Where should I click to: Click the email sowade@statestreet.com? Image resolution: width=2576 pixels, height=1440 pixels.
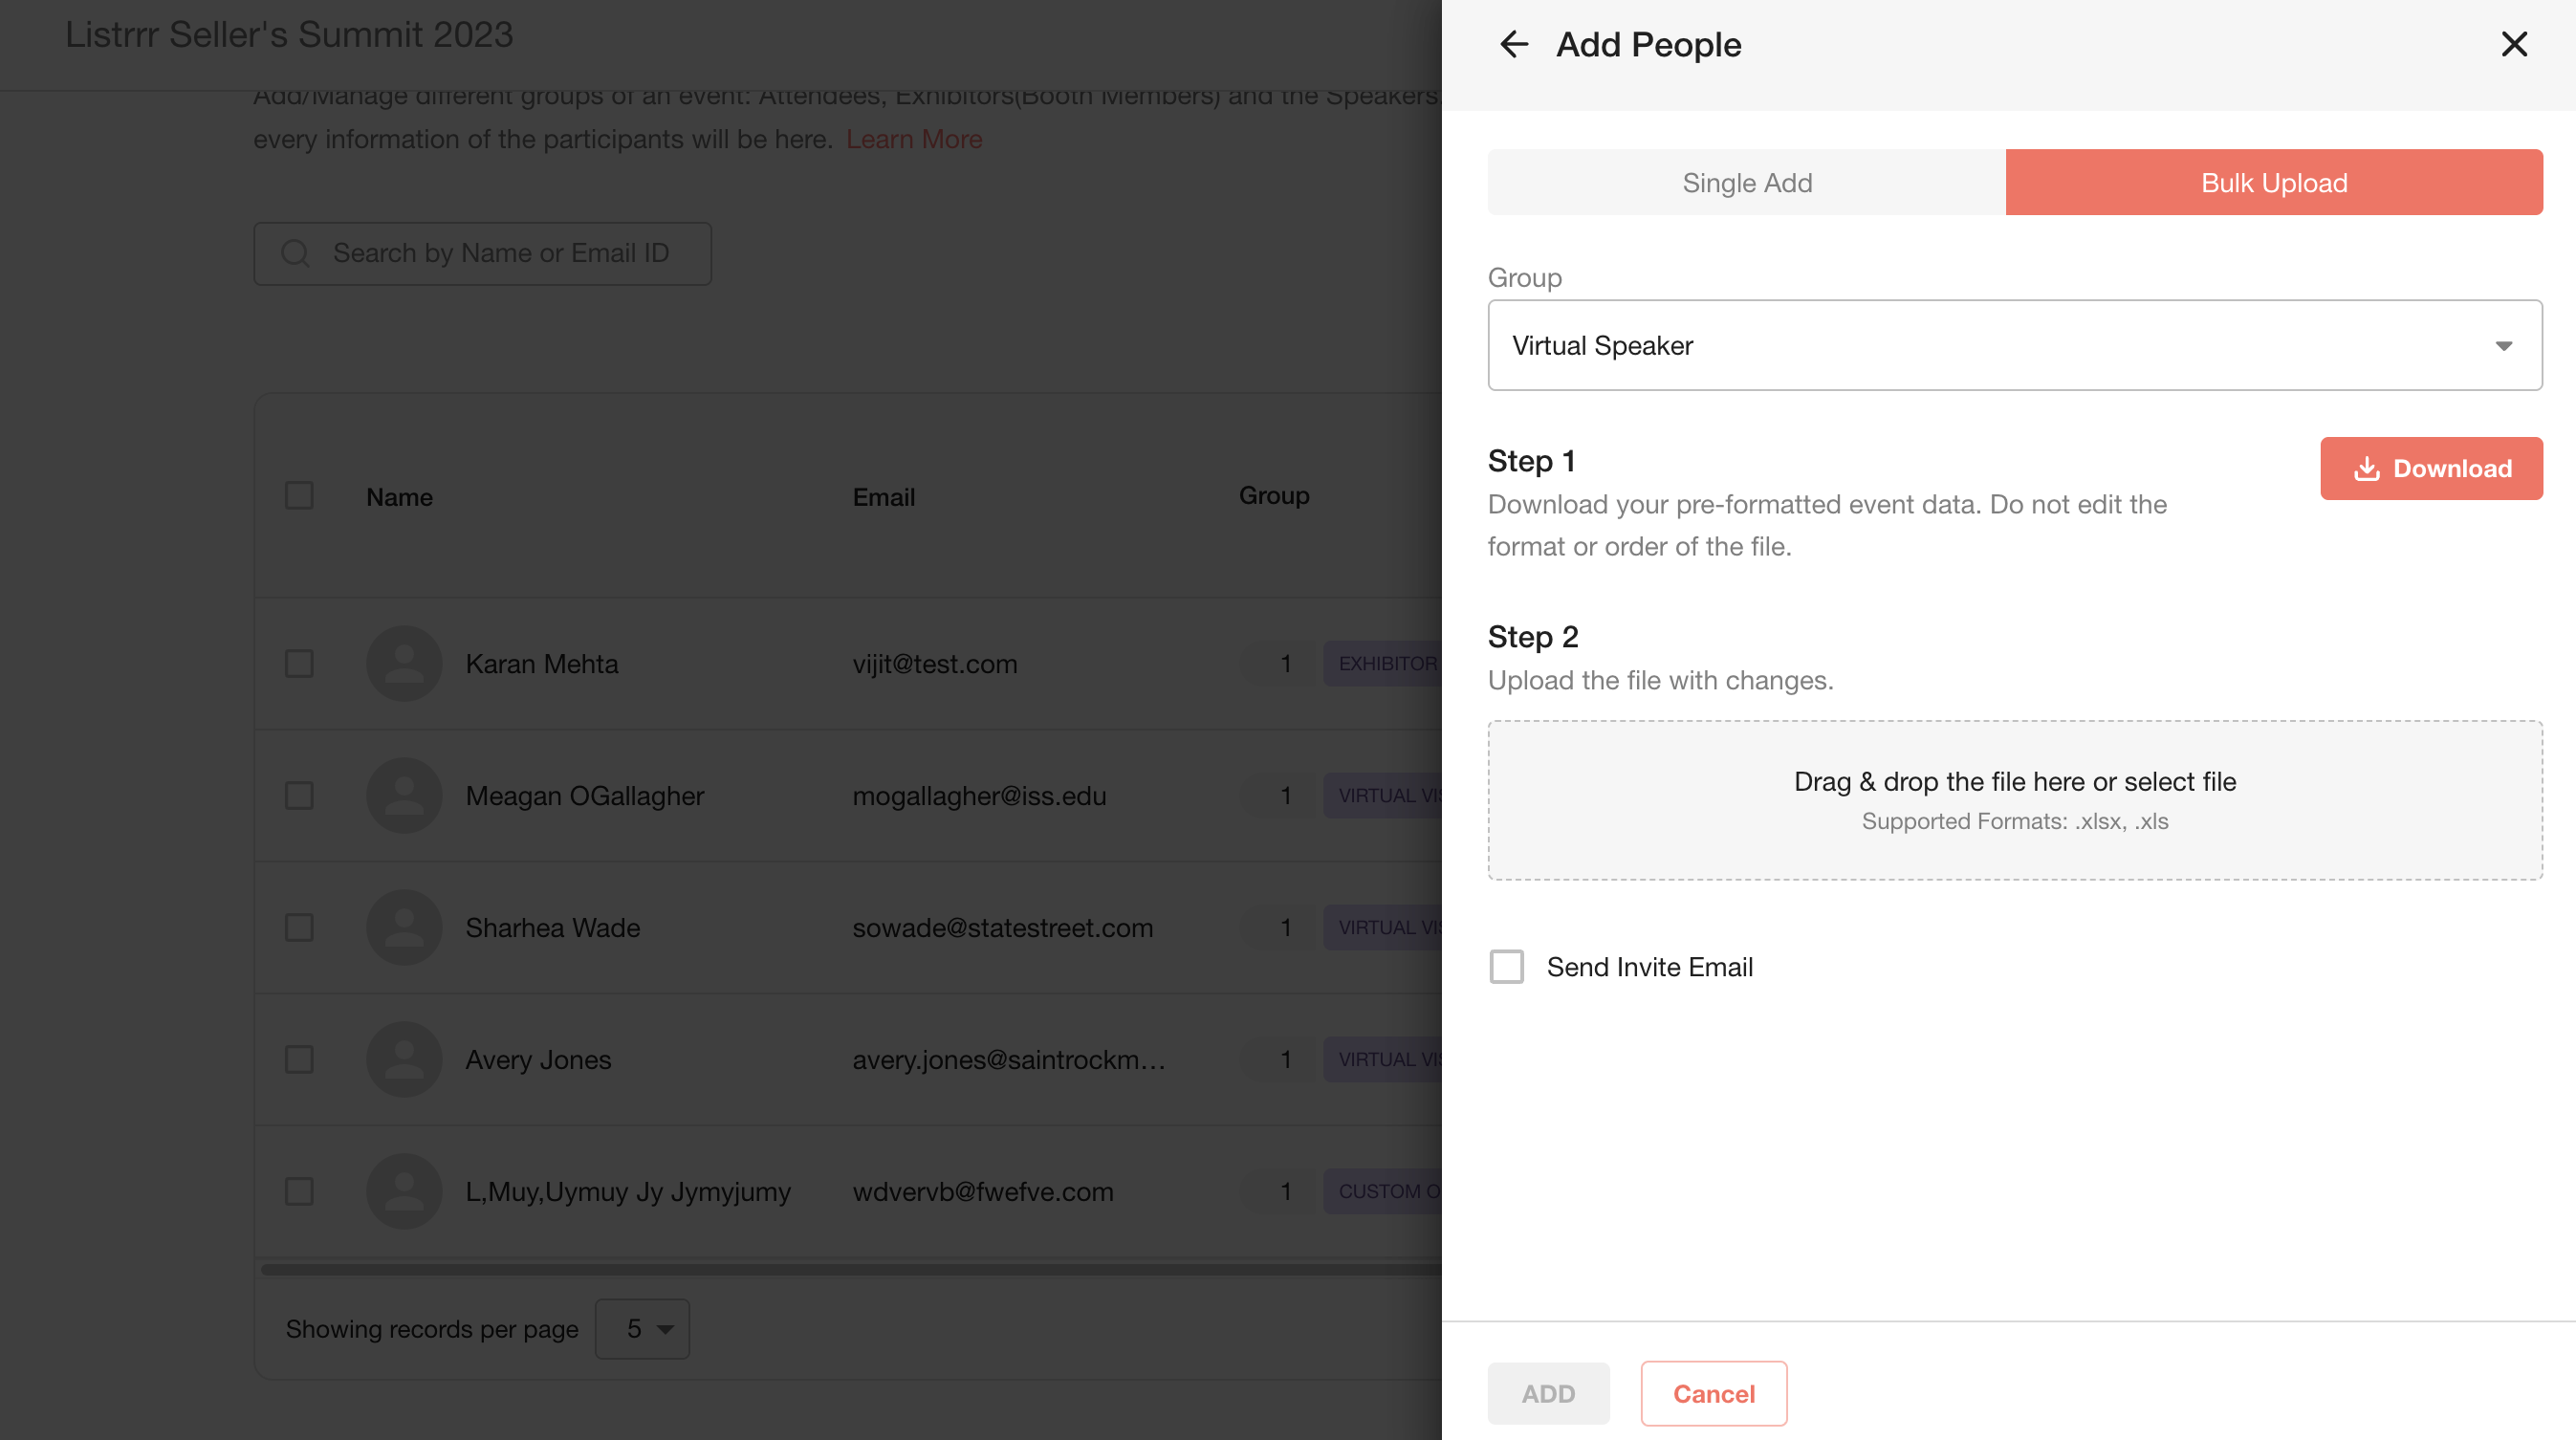point(1002,928)
